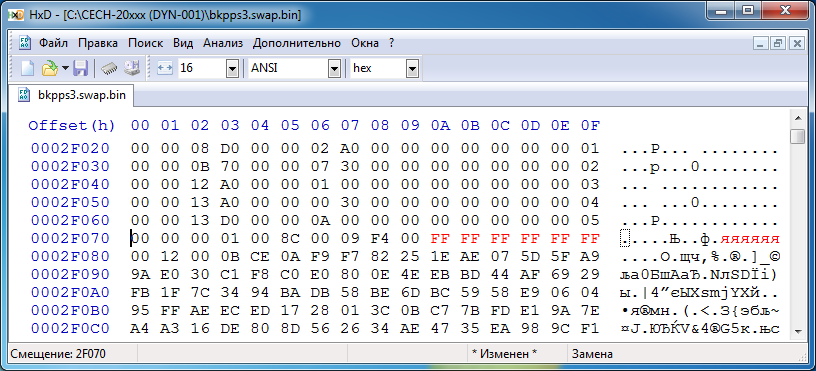
Task: Click the Open RAM chip icon
Action: pos(109,68)
